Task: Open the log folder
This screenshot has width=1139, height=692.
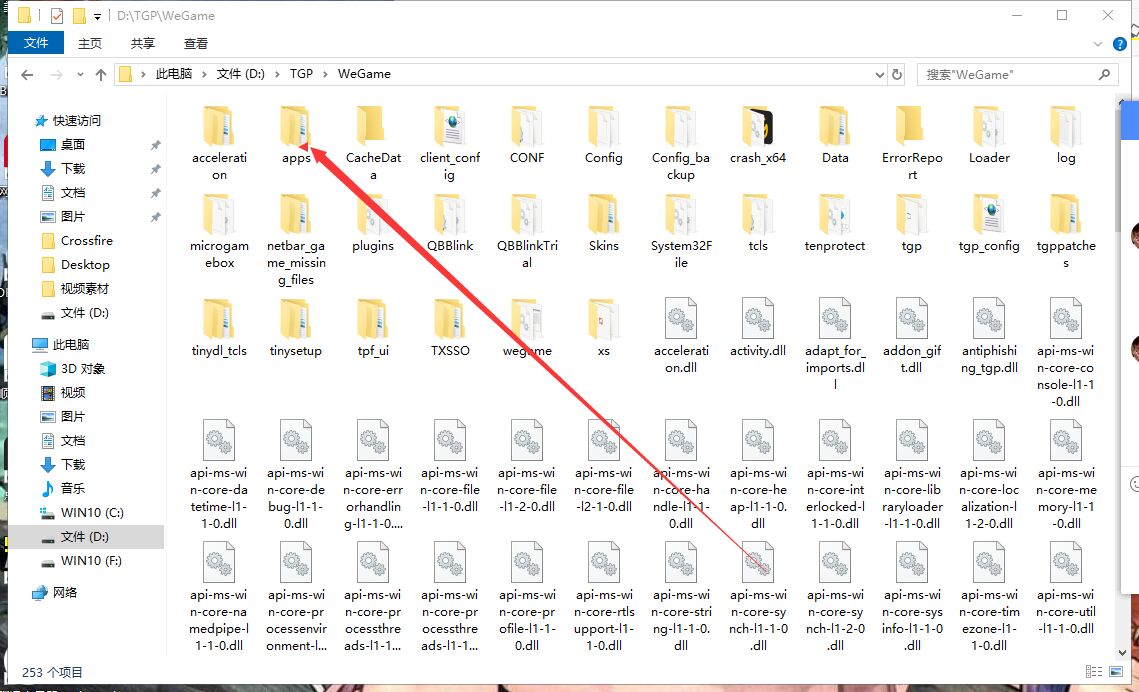Action: tap(1066, 136)
